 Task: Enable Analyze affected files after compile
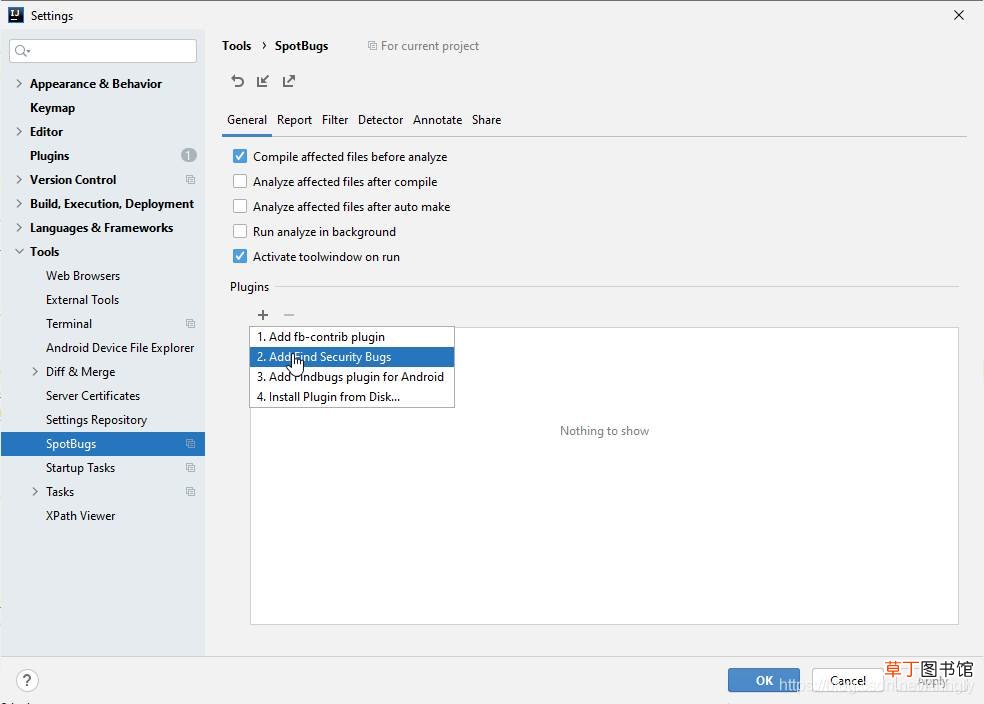[240, 181]
